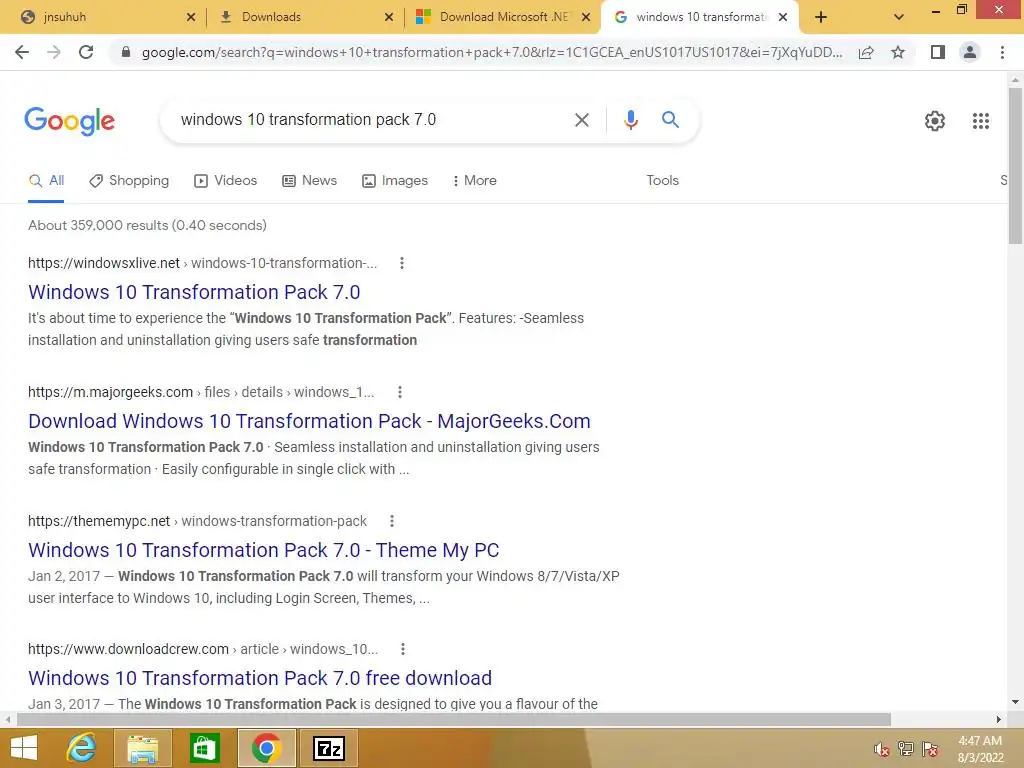Open the Google apps grid

tap(980, 121)
